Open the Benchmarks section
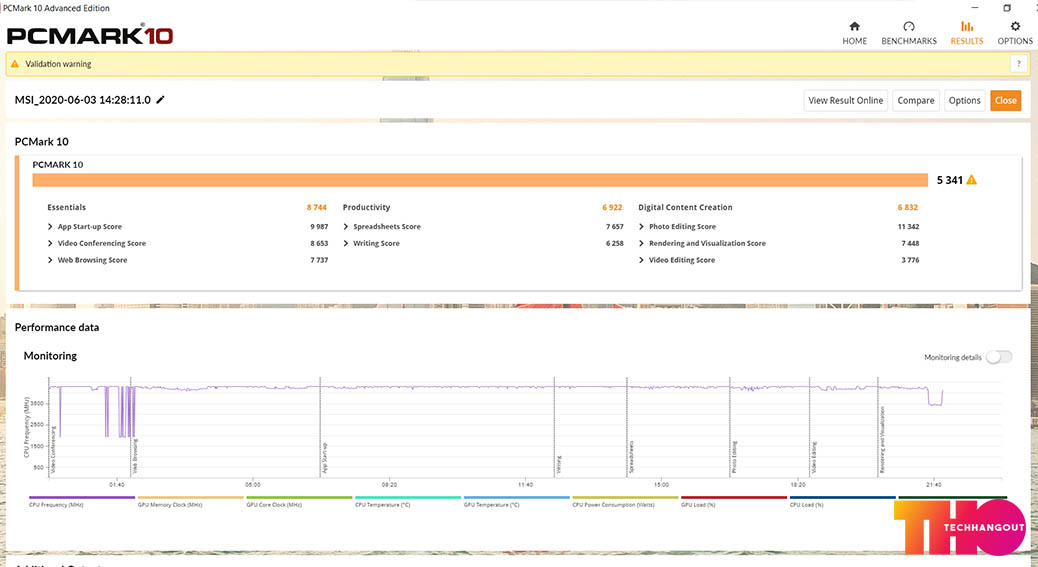Viewport: 1038px width, 567px height. [x=908, y=33]
